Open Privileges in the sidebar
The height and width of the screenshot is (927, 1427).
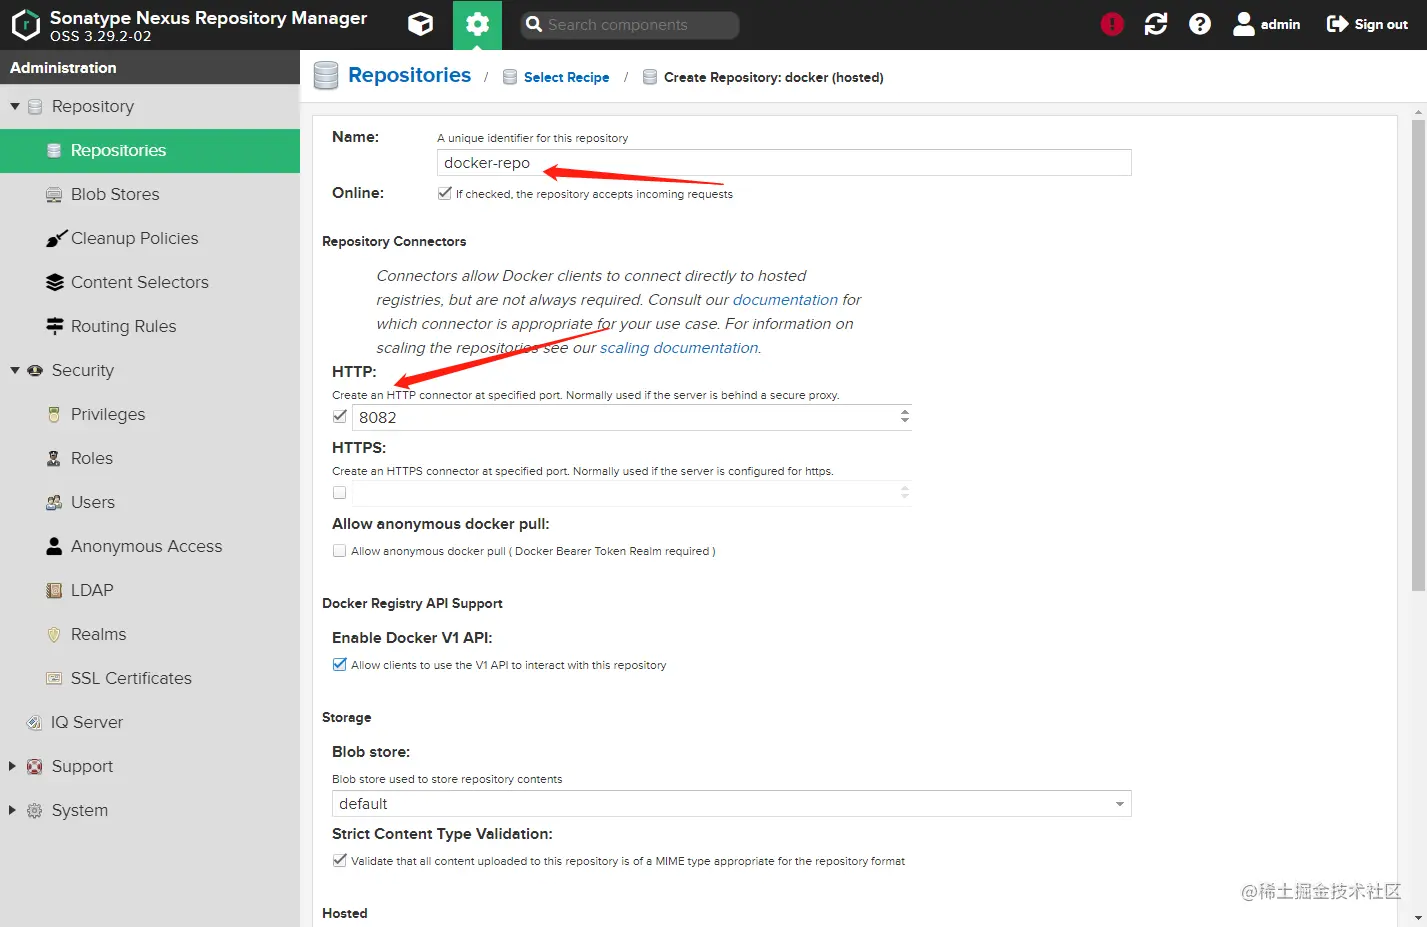click(x=150, y=414)
